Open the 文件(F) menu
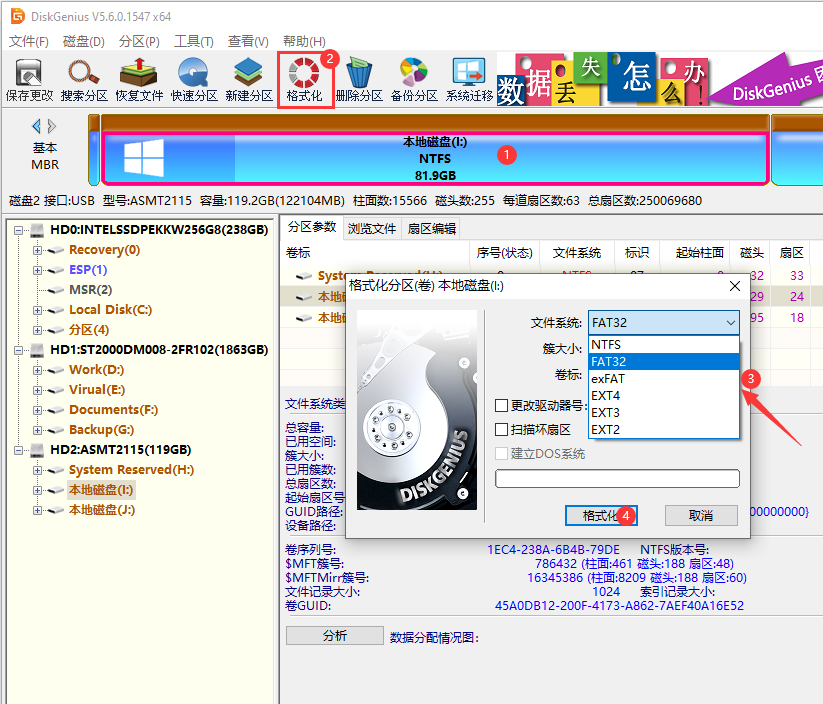This screenshot has width=823, height=704. click(29, 41)
